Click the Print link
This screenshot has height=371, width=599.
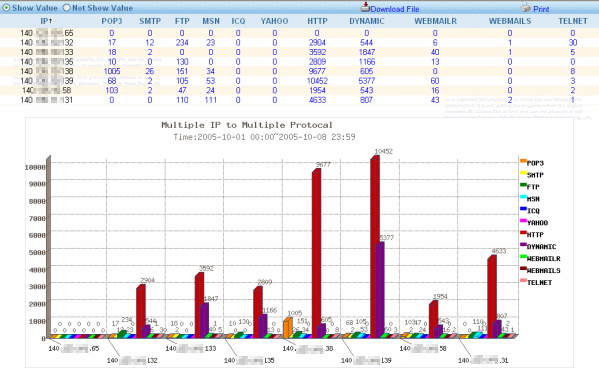click(x=541, y=9)
